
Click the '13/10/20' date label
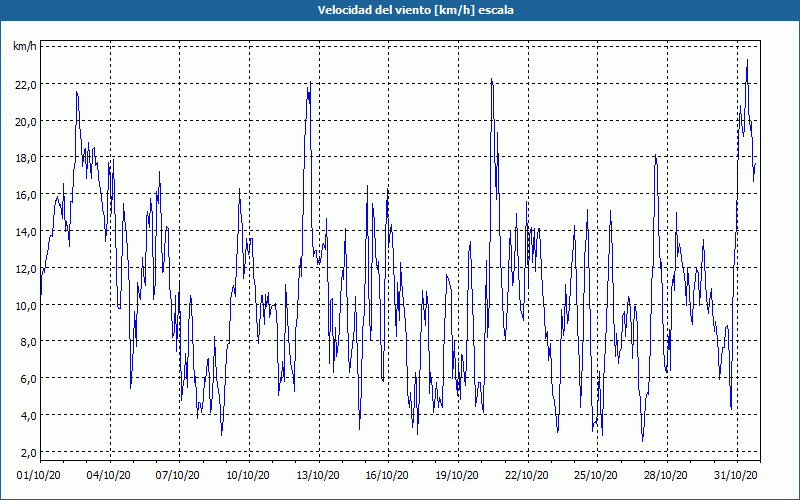[x=318, y=475]
